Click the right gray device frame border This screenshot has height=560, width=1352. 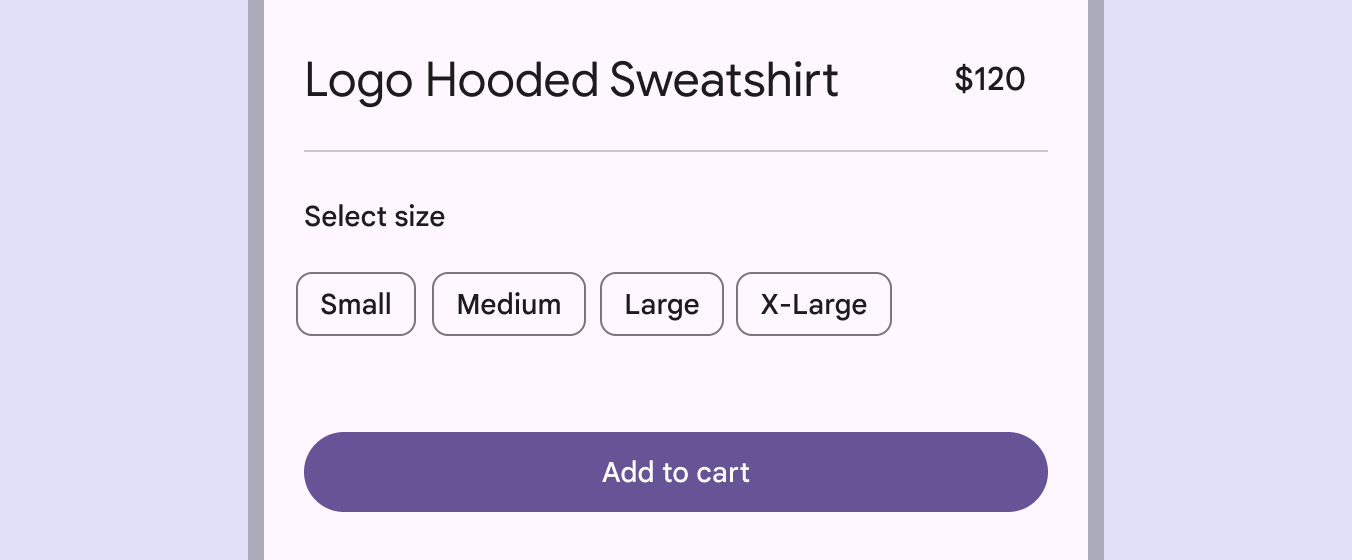point(1096,280)
